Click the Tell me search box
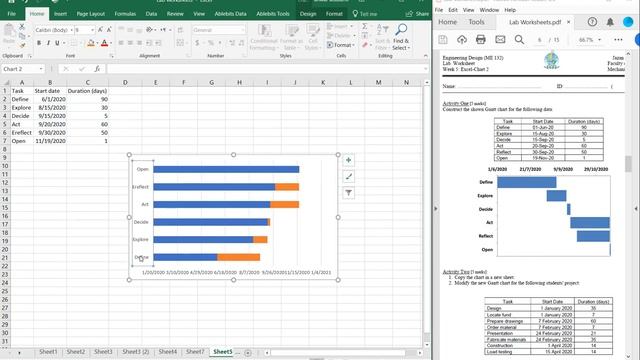Viewport: 640px width, 360px height. pyautogui.click(x=364, y=14)
